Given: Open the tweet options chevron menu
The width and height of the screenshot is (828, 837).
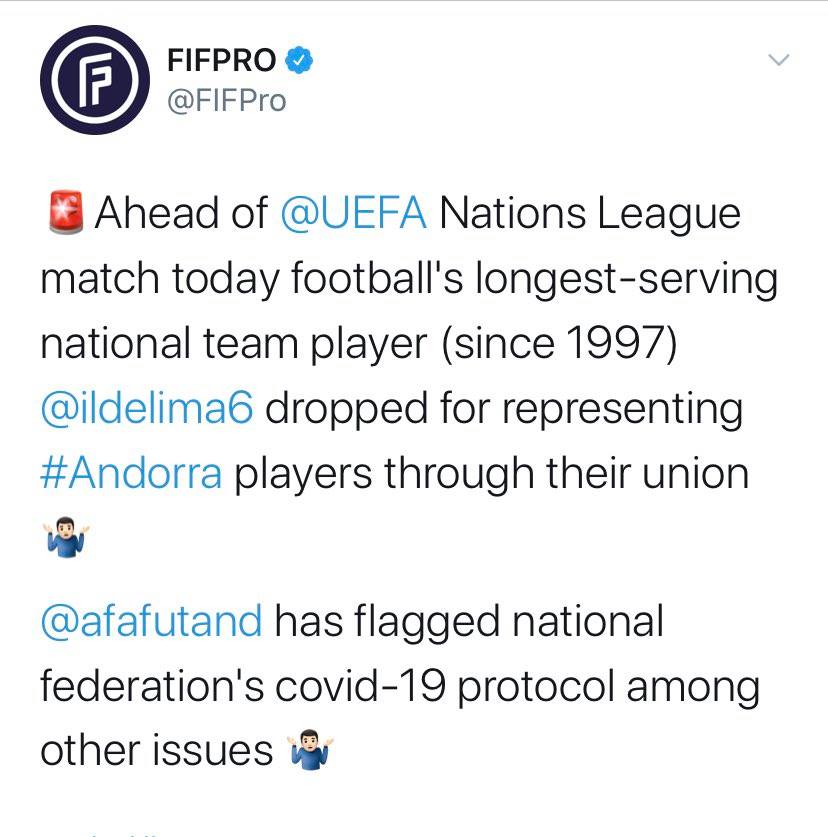Looking at the screenshot, I should pos(778,59).
